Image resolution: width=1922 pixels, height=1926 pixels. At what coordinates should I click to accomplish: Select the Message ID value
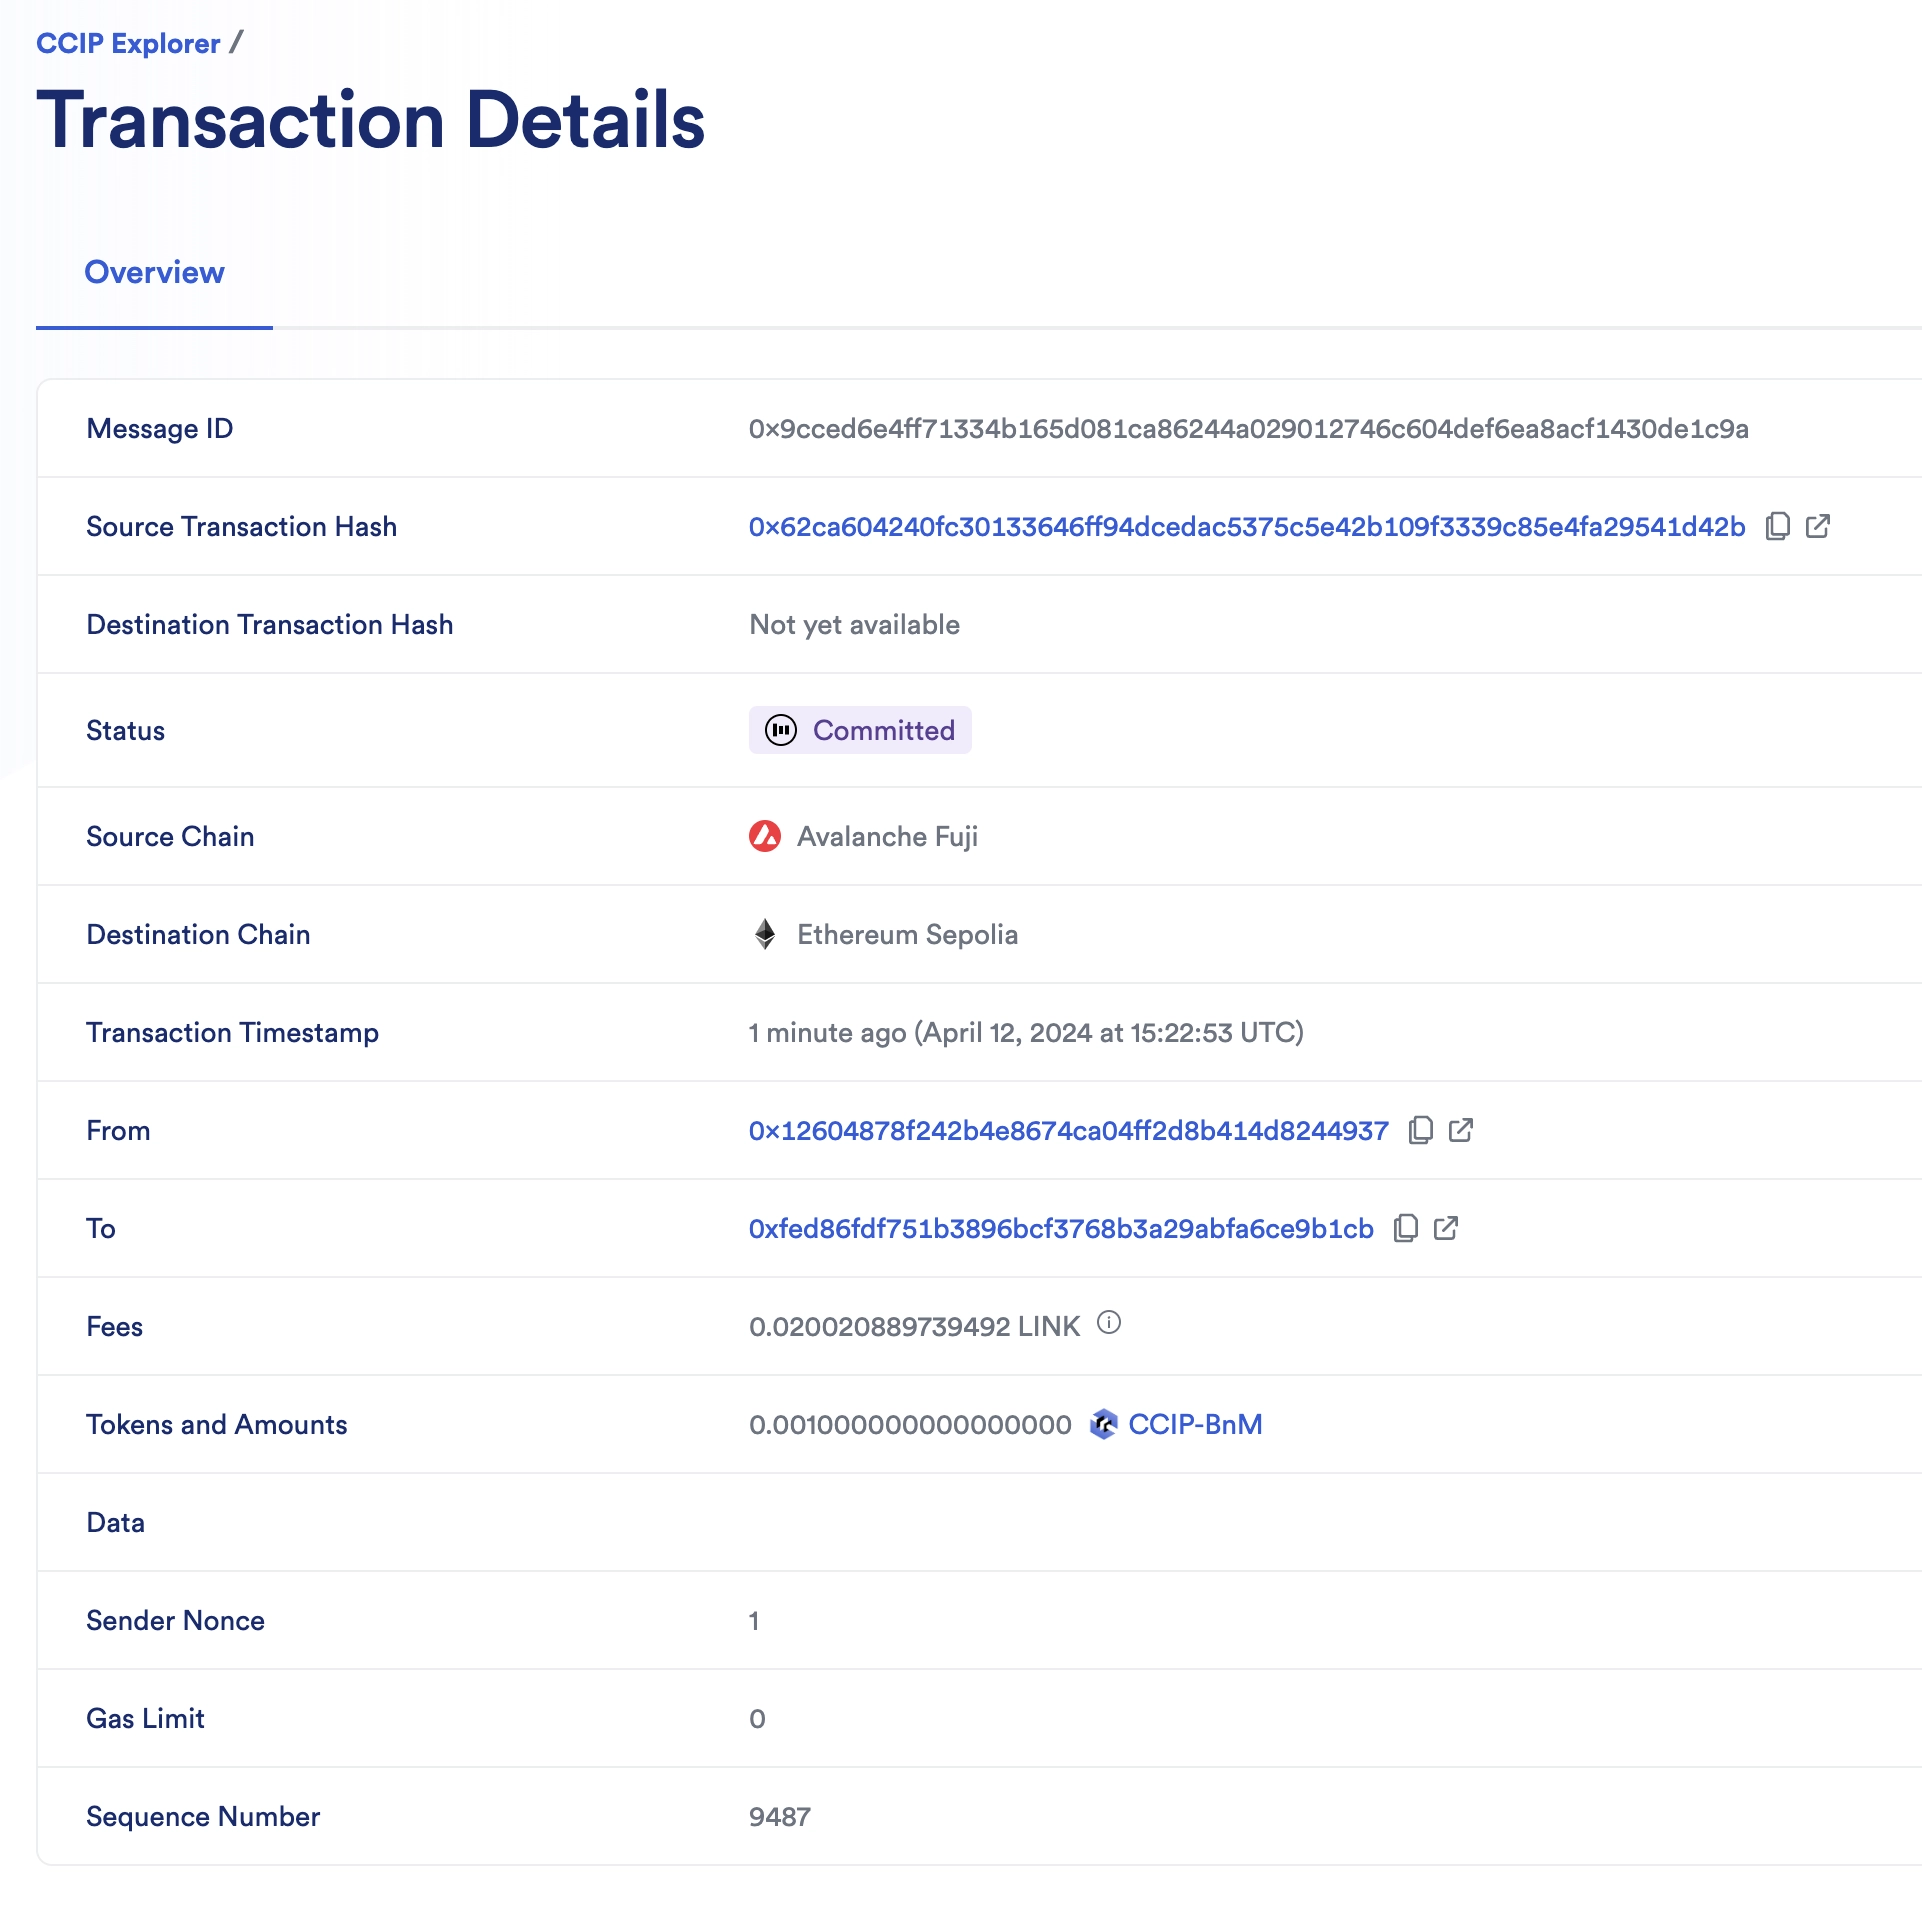tap(1248, 428)
